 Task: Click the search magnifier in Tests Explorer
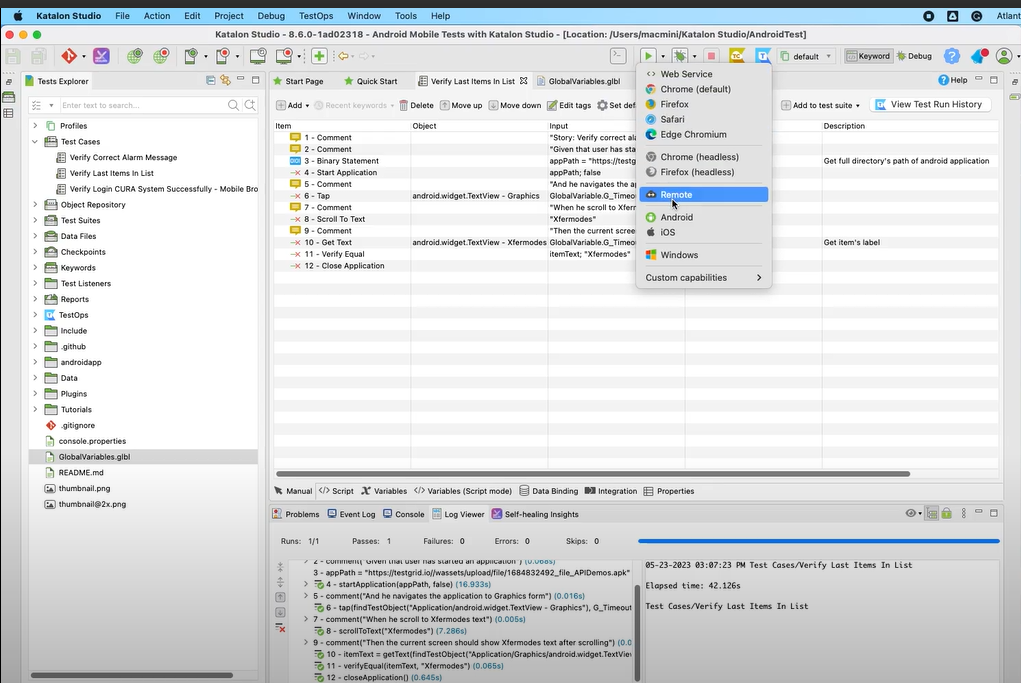pyautogui.click(x=233, y=105)
